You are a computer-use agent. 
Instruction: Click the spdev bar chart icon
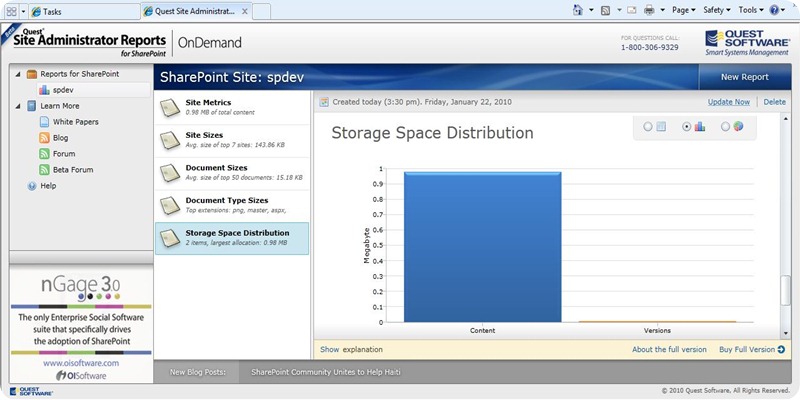(x=44, y=90)
